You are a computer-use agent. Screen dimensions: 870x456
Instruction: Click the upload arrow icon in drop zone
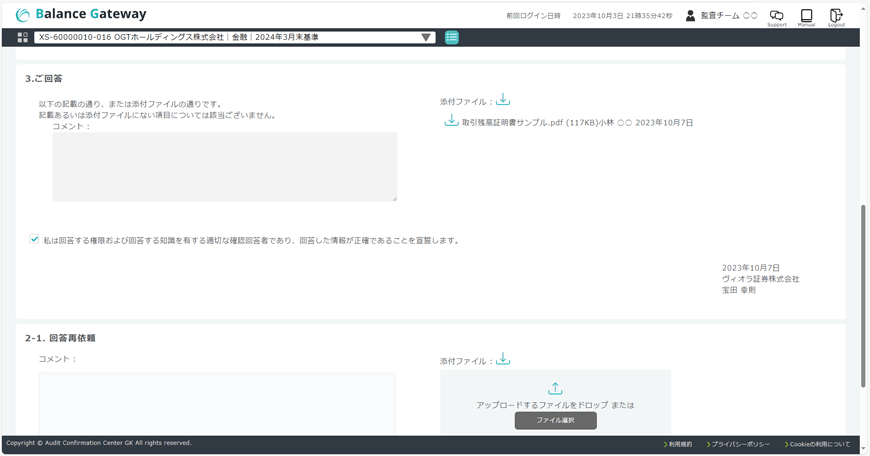[x=555, y=388]
